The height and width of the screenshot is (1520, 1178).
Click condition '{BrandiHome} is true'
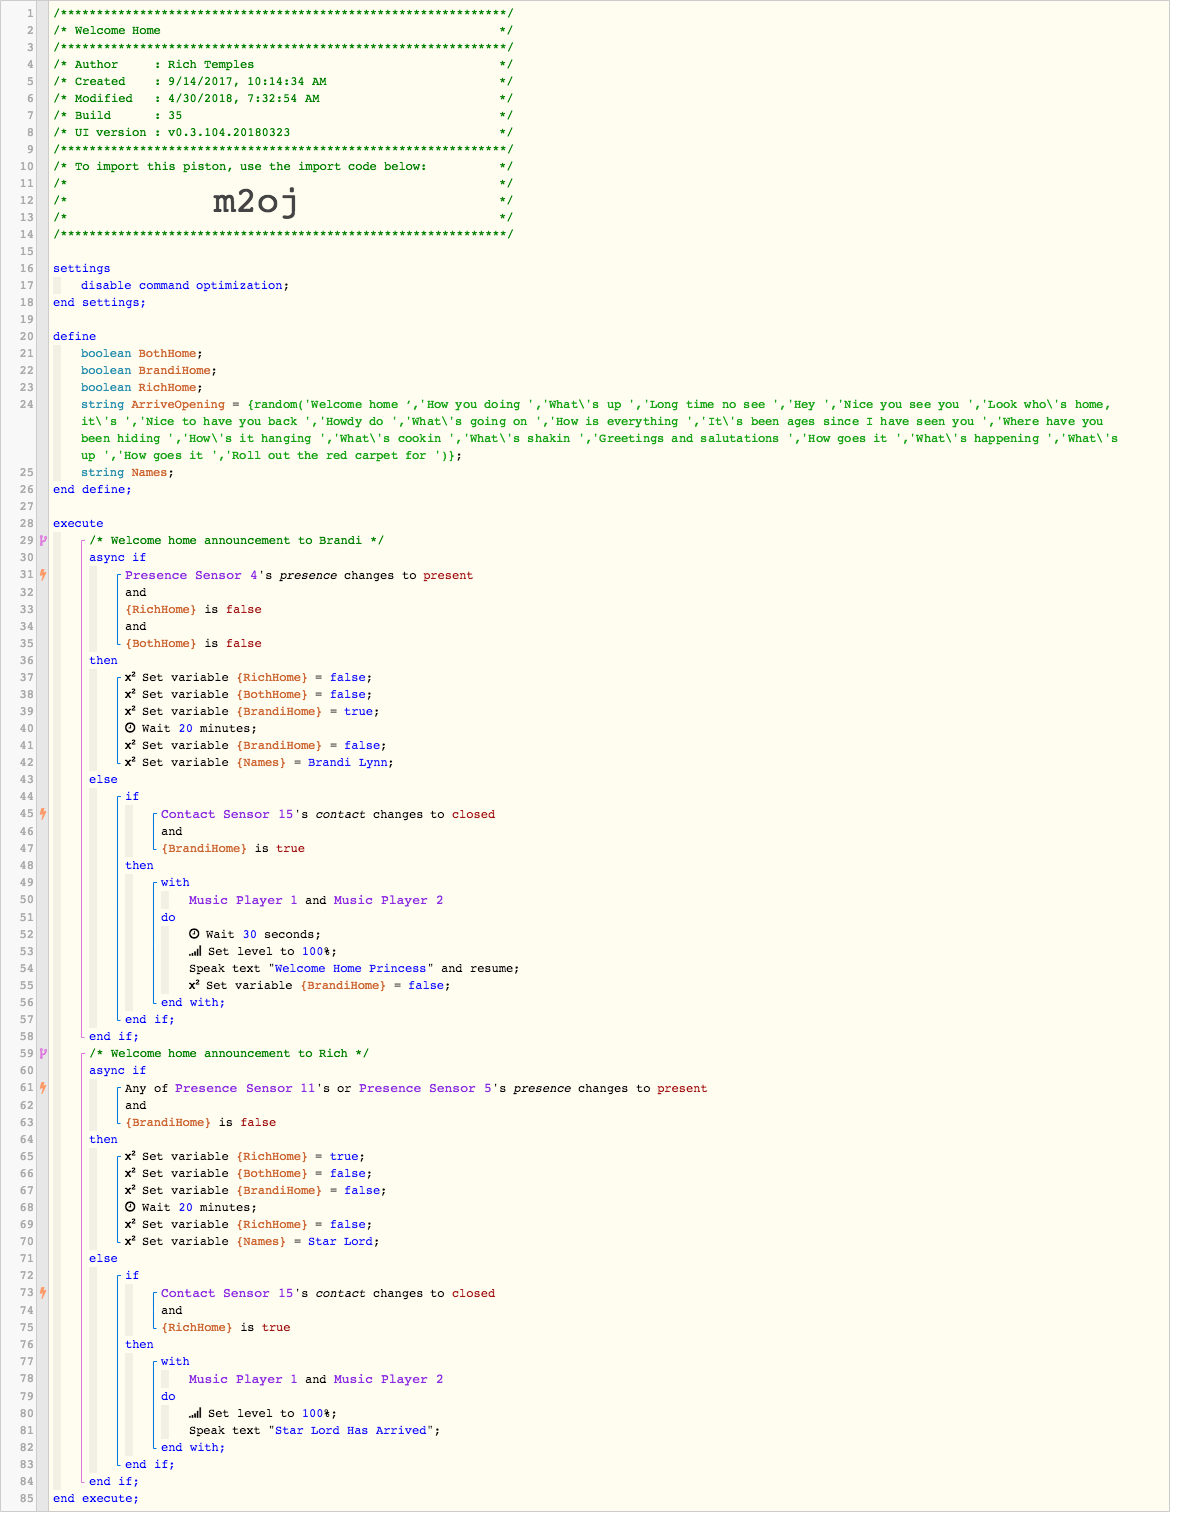233,848
